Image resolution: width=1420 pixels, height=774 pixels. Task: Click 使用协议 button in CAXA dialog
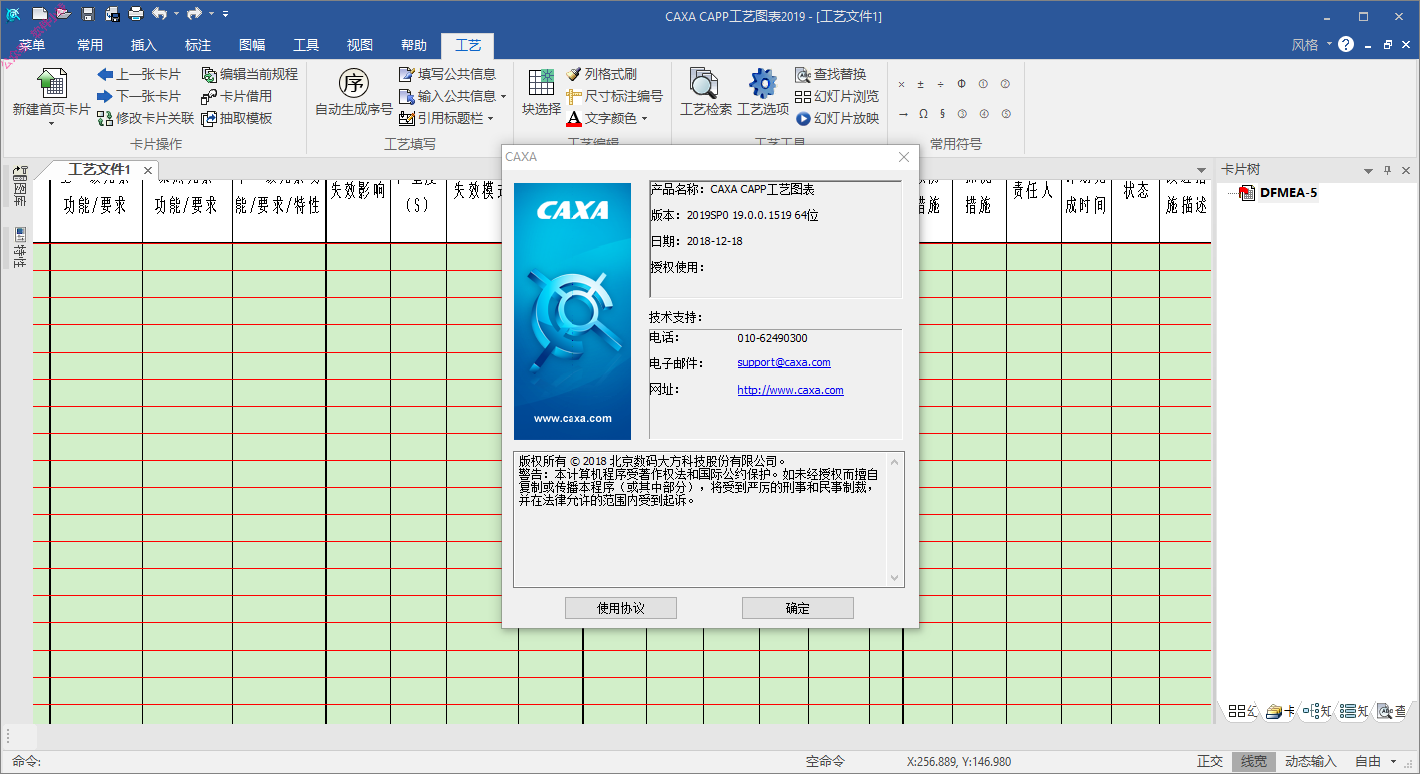(x=621, y=608)
